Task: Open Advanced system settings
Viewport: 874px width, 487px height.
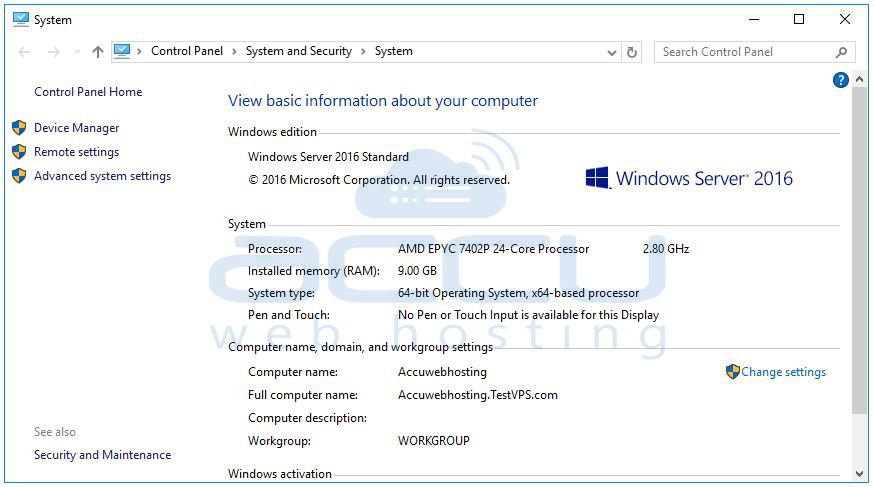Action: coord(103,176)
